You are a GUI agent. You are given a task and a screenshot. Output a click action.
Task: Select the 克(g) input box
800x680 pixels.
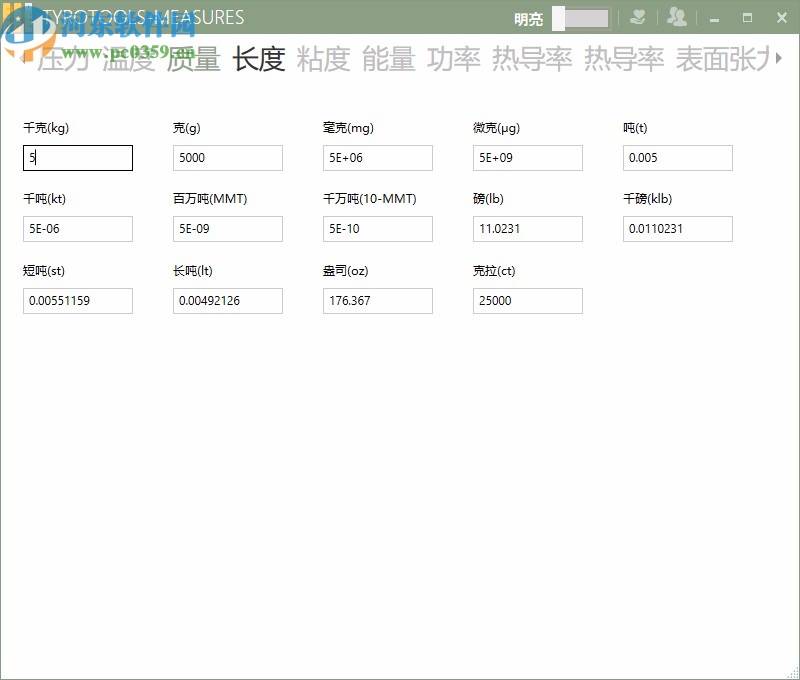click(228, 158)
